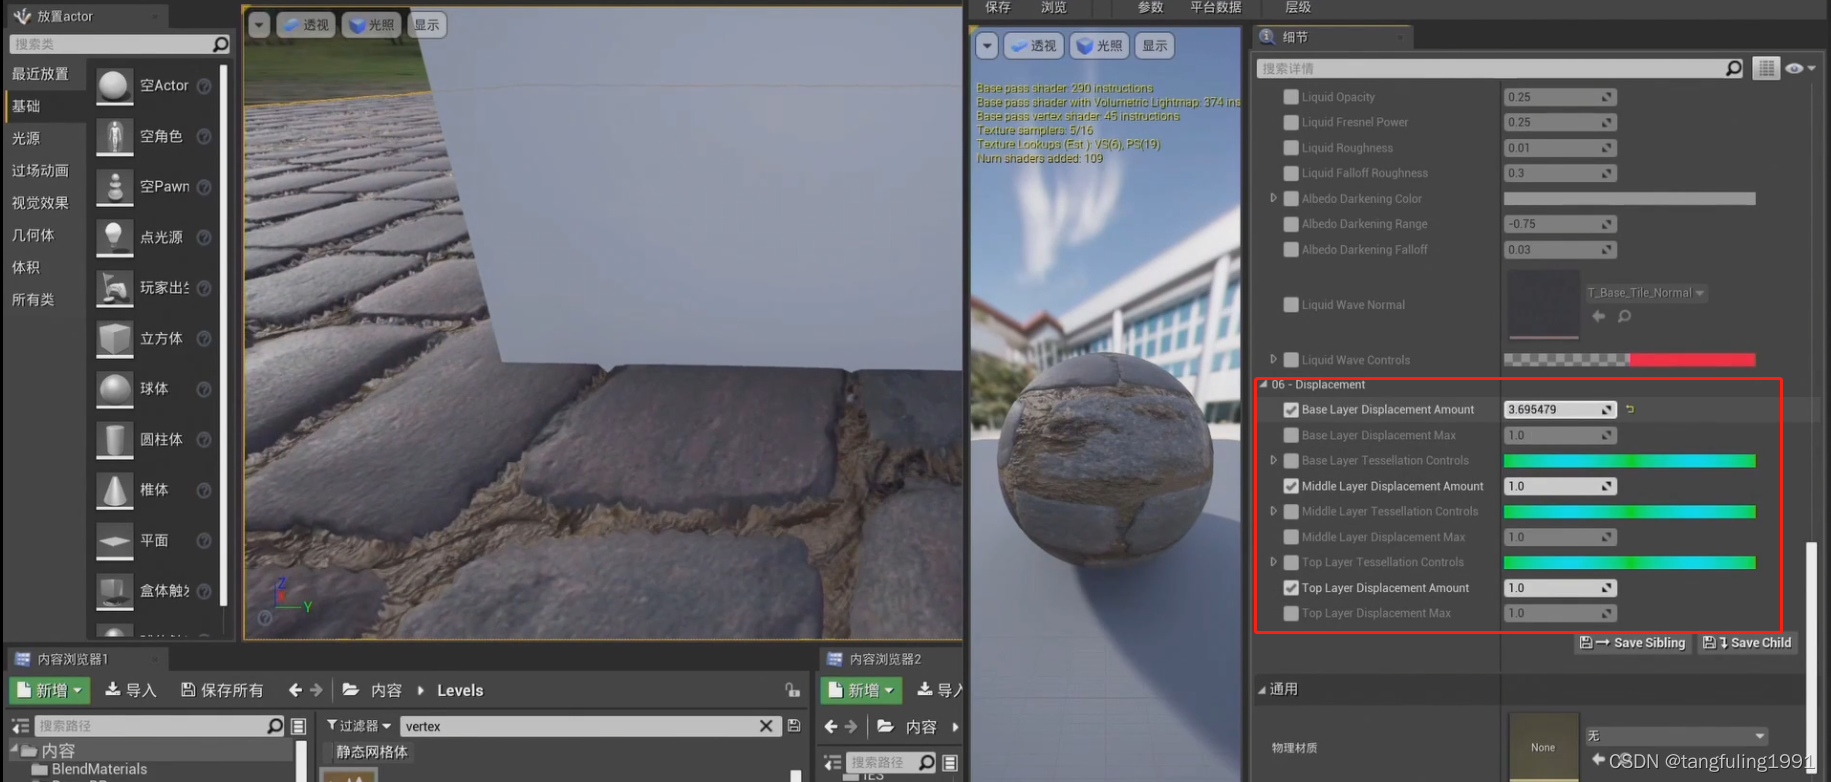Select the 圆柱体 cylinder icon
This screenshot has width=1831, height=782.
tap(114, 440)
